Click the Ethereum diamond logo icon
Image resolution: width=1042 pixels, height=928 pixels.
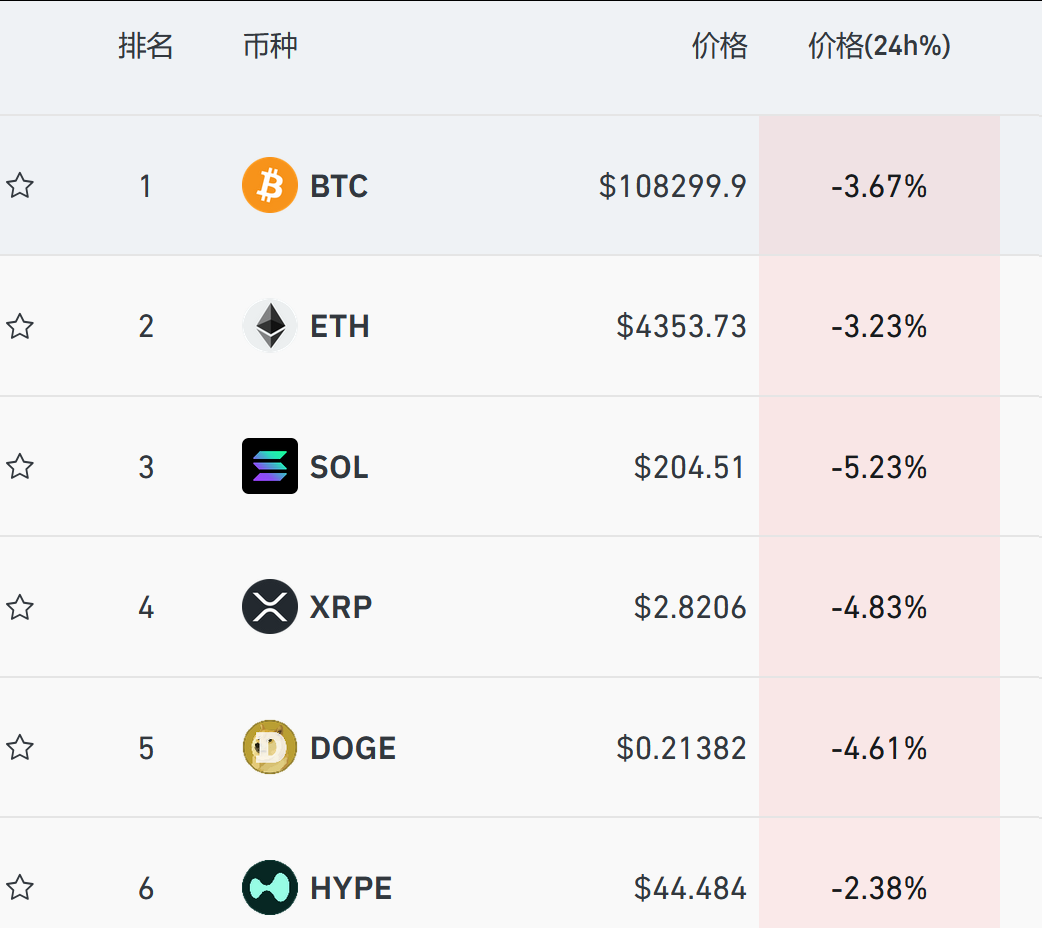click(x=270, y=326)
